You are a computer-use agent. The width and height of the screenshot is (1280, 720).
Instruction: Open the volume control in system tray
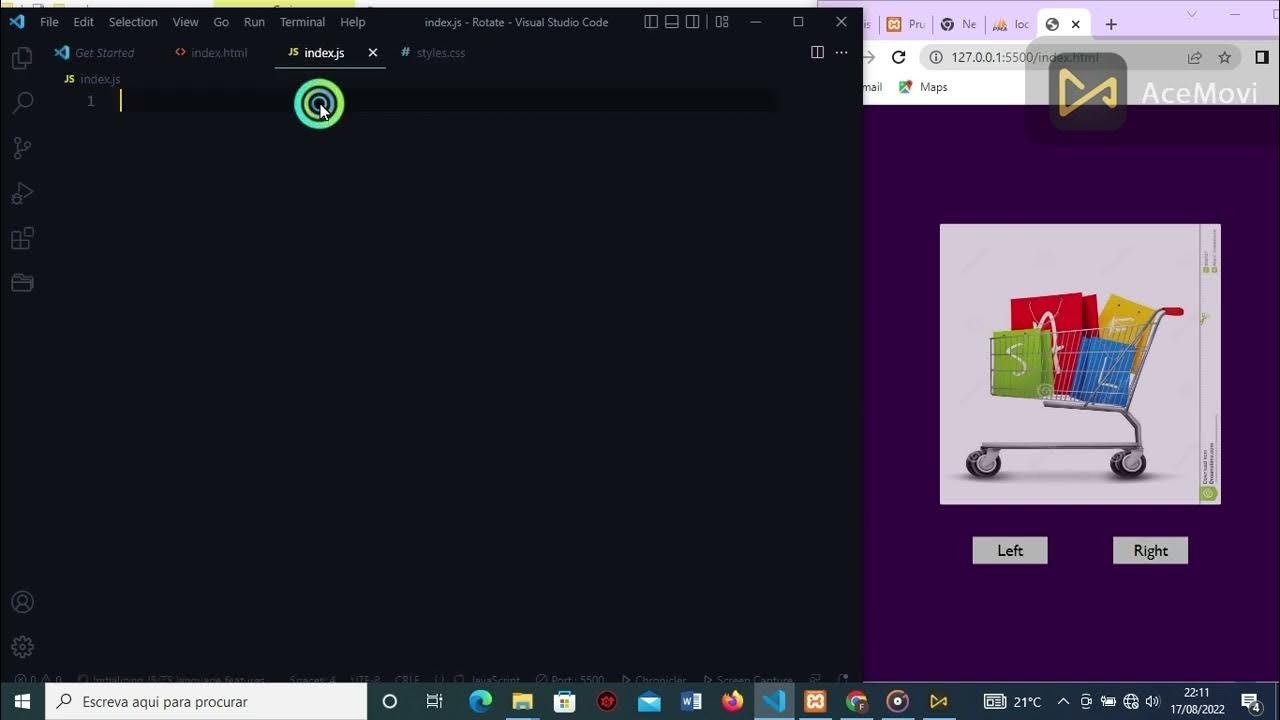click(x=1152, y=701)
